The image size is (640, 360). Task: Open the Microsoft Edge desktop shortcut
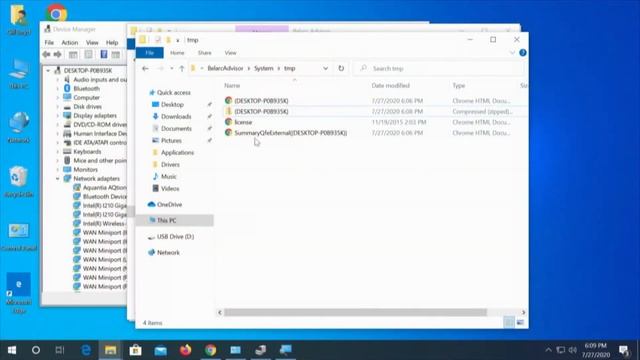18,292
